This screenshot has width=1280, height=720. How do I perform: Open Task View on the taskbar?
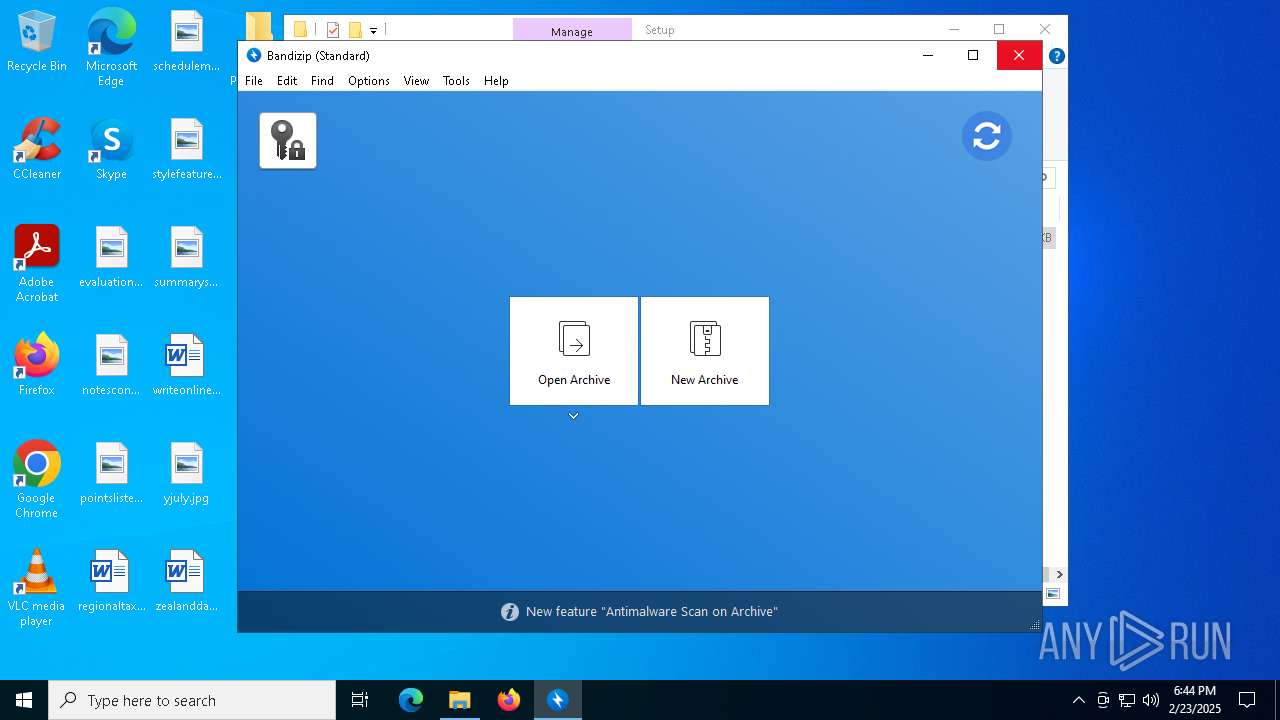point(360,700)
